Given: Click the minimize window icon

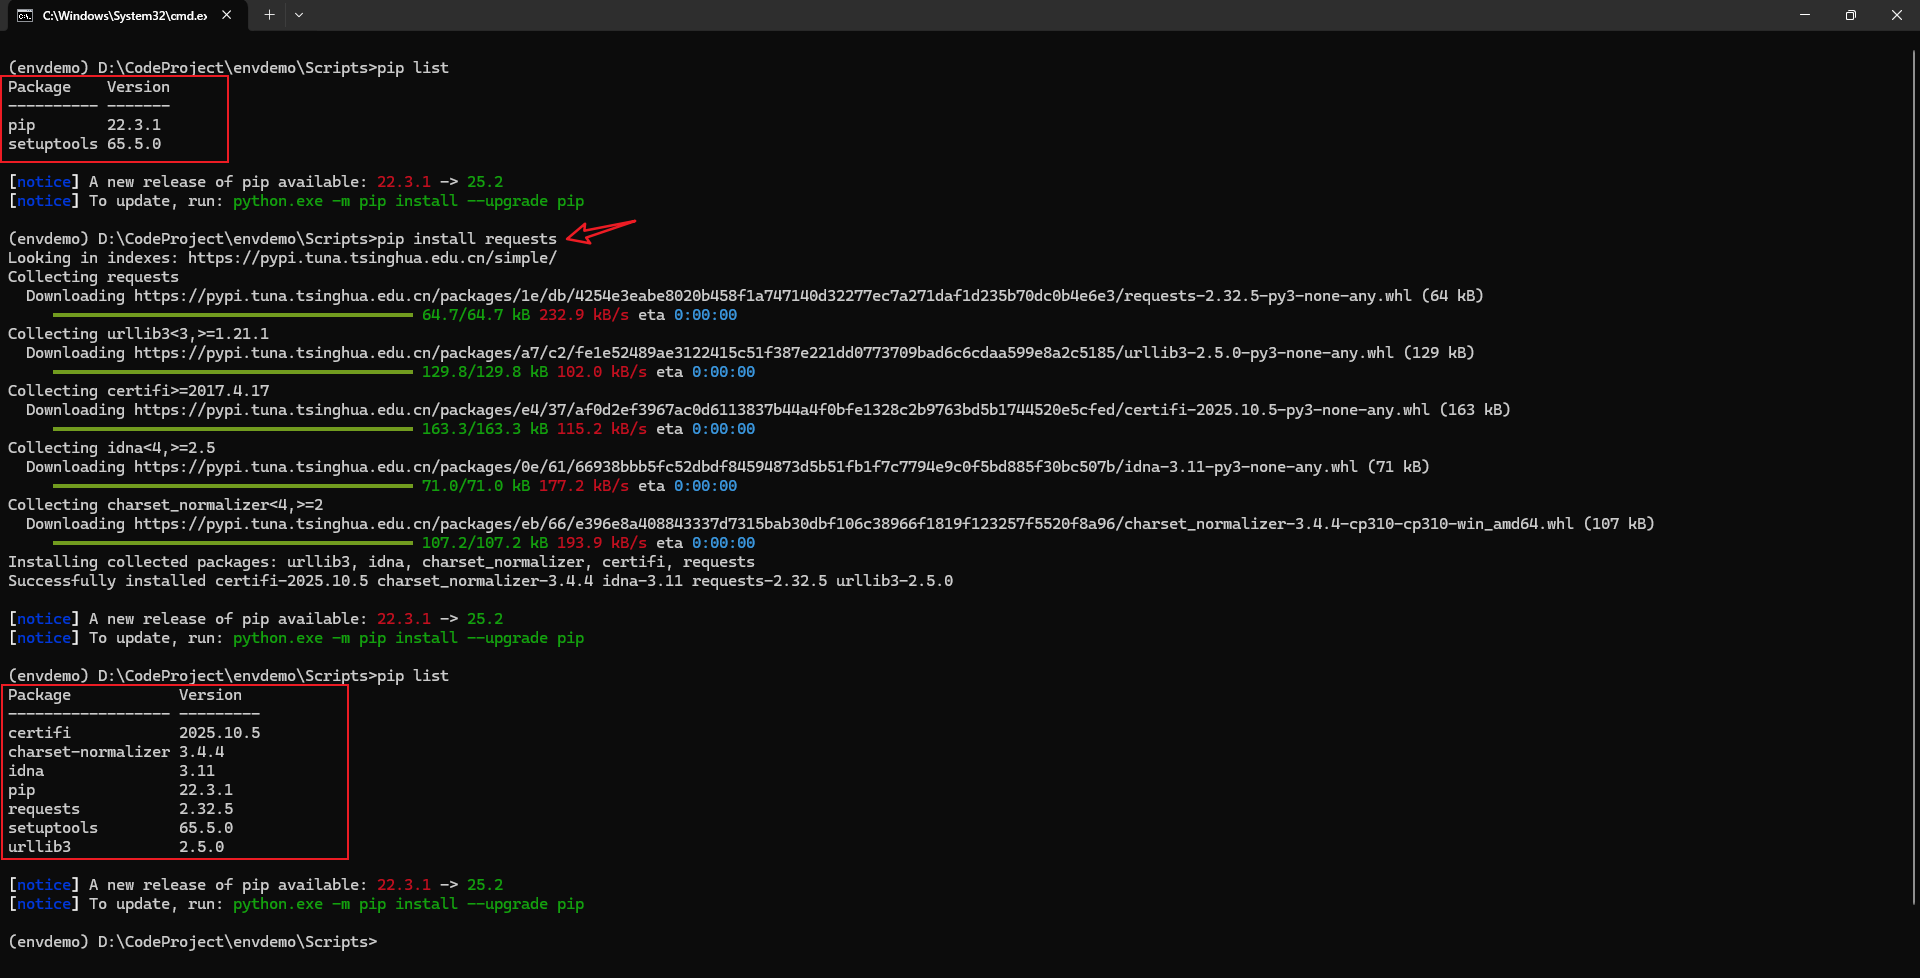Looking at the screenshot, I should (x=1805, y=15).
